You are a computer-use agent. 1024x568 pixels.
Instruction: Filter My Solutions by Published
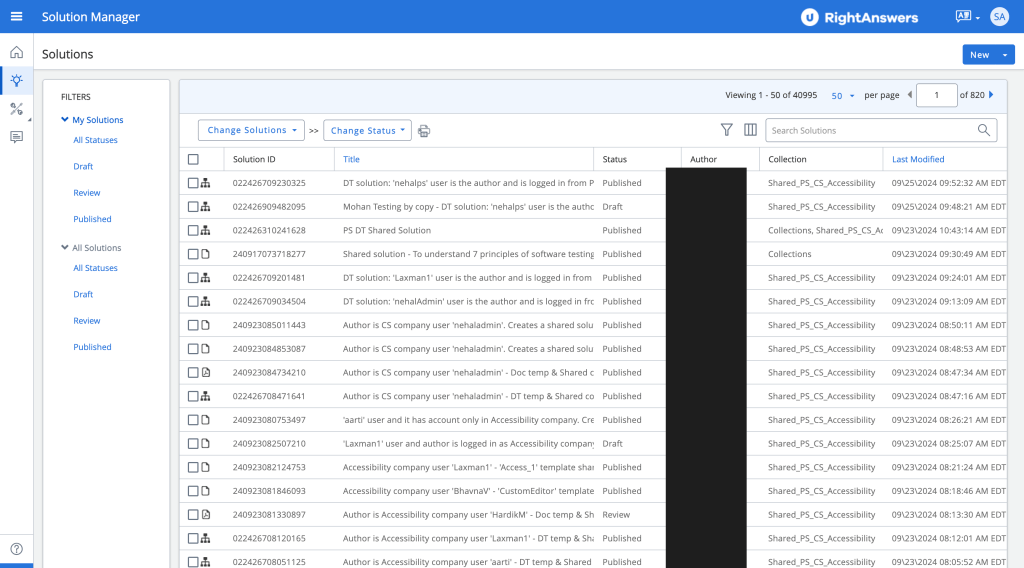click(x=92, y=219)
